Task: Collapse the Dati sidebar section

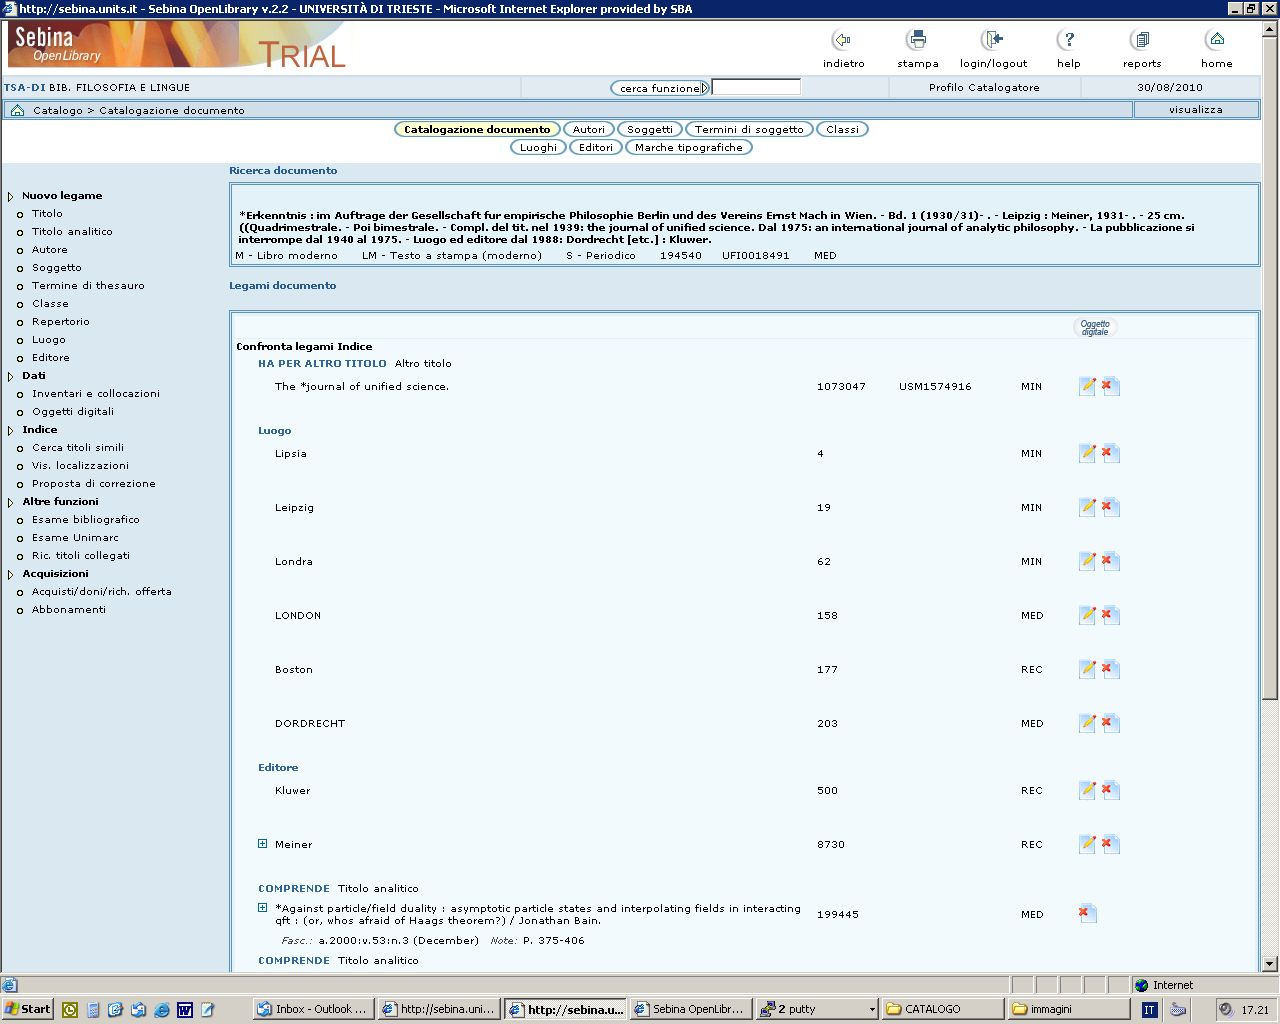Action: point(11,377)
